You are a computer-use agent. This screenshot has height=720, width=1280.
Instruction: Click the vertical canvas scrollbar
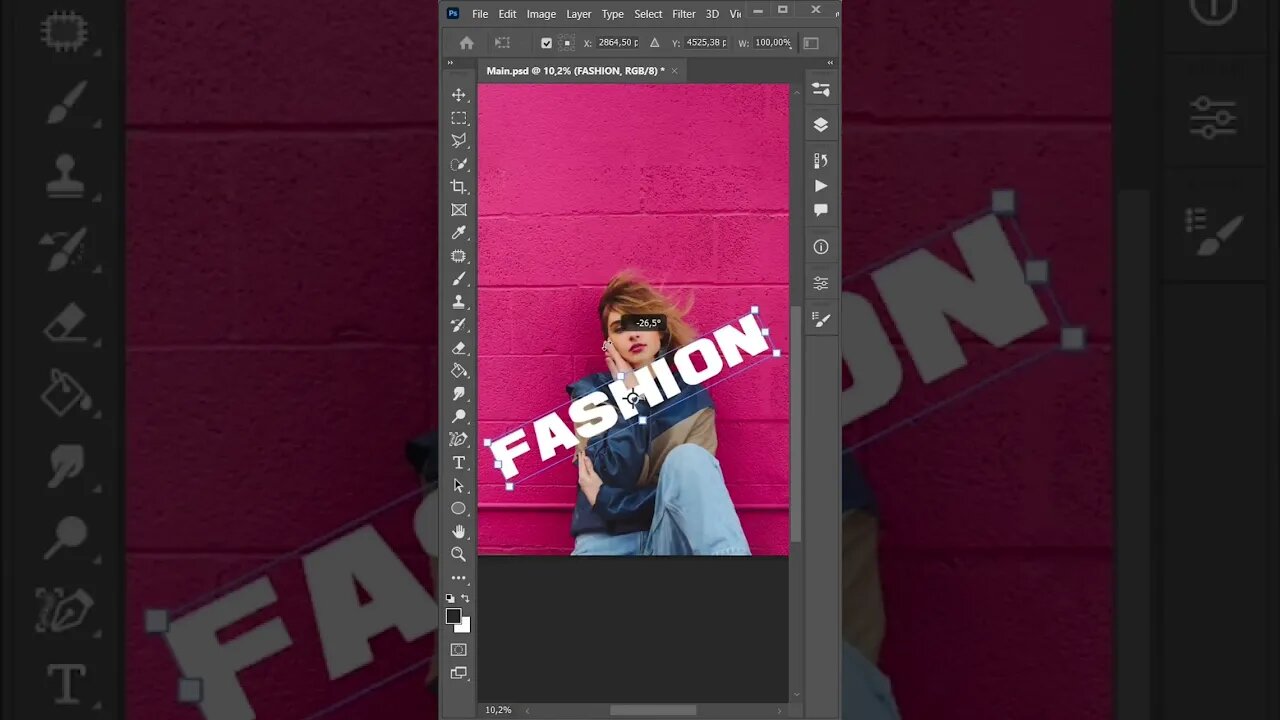[796, 424]
